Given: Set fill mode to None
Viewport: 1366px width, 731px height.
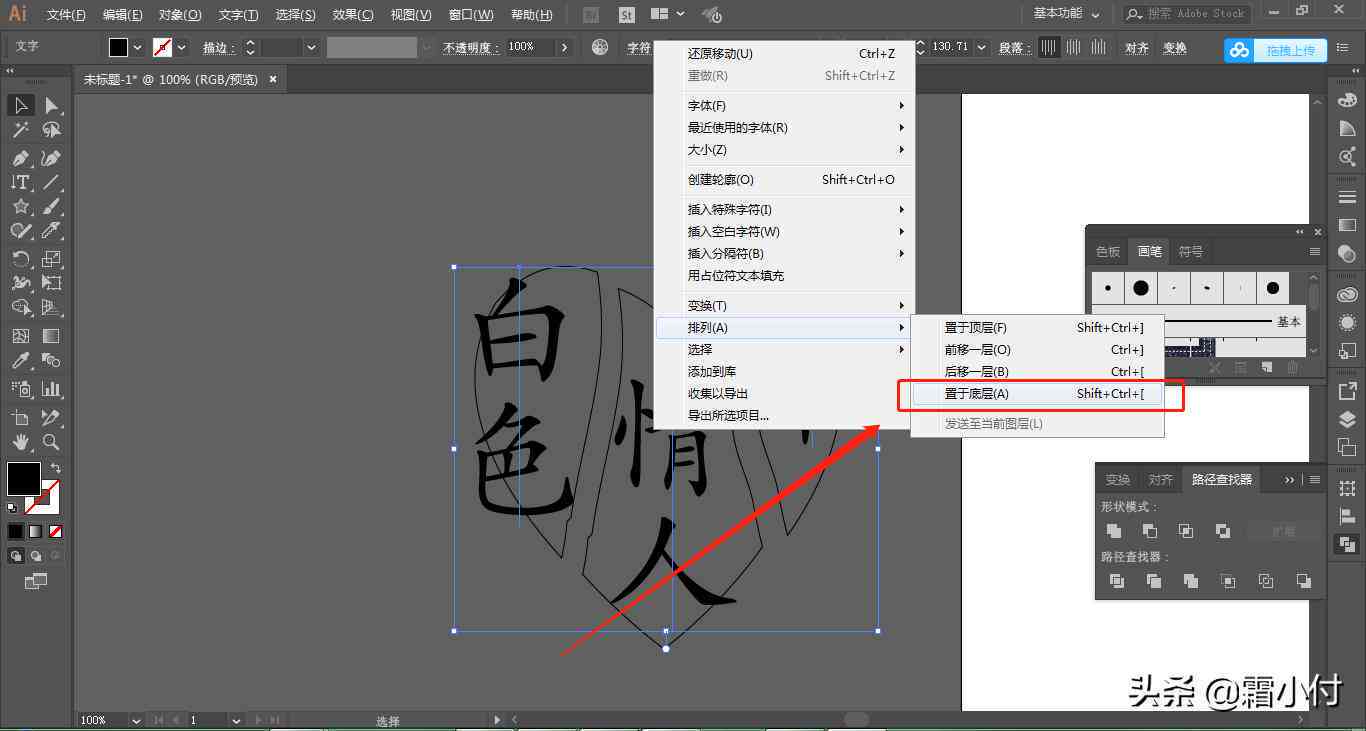Looking at the screenshot, I should click(56, 532).
